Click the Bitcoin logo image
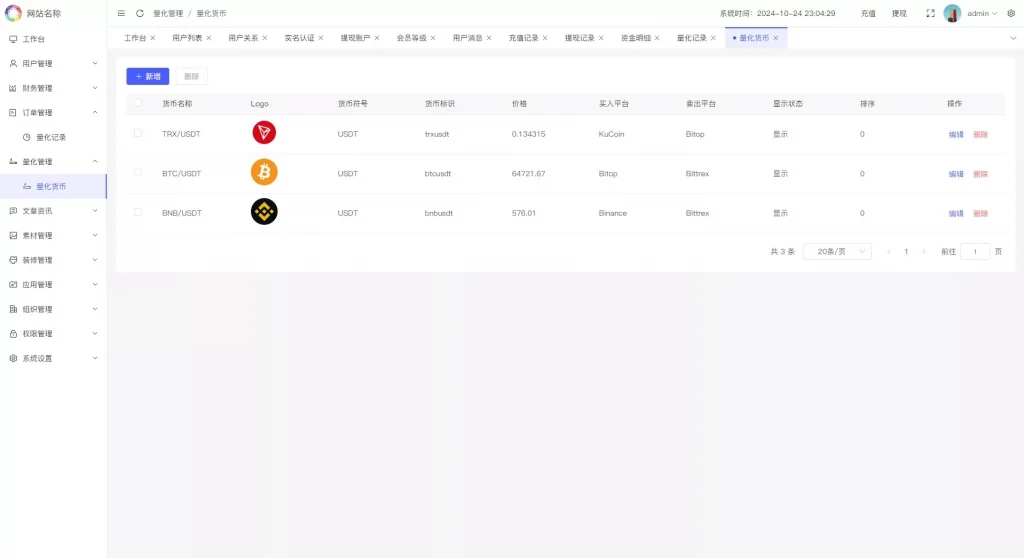Screen dimensions: 1024x558 point(264,172)
